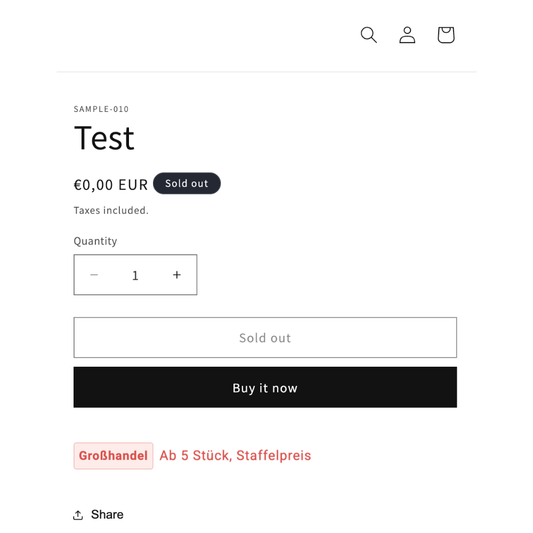Click the header divider line area
The height and width of the screenshot is (533, 533).
(266, 72)
